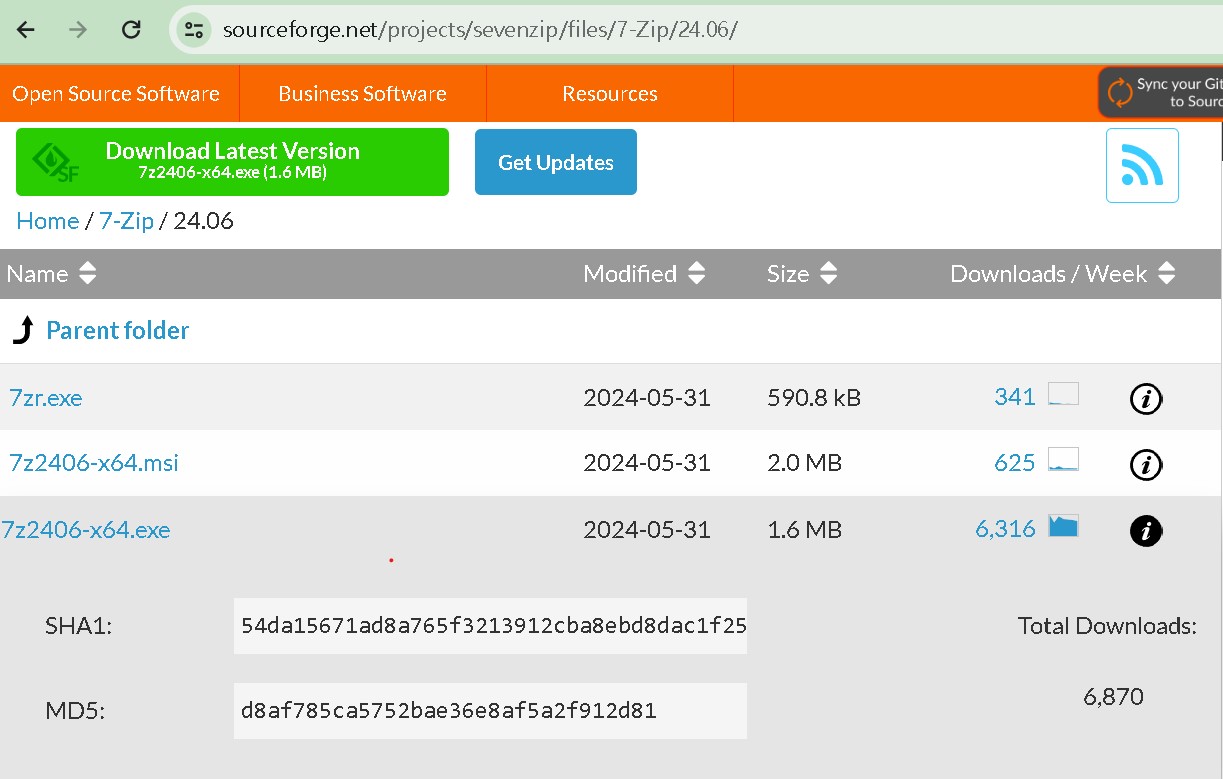
Task: Go to Home breadcrumb link
Action: point(48,221)
